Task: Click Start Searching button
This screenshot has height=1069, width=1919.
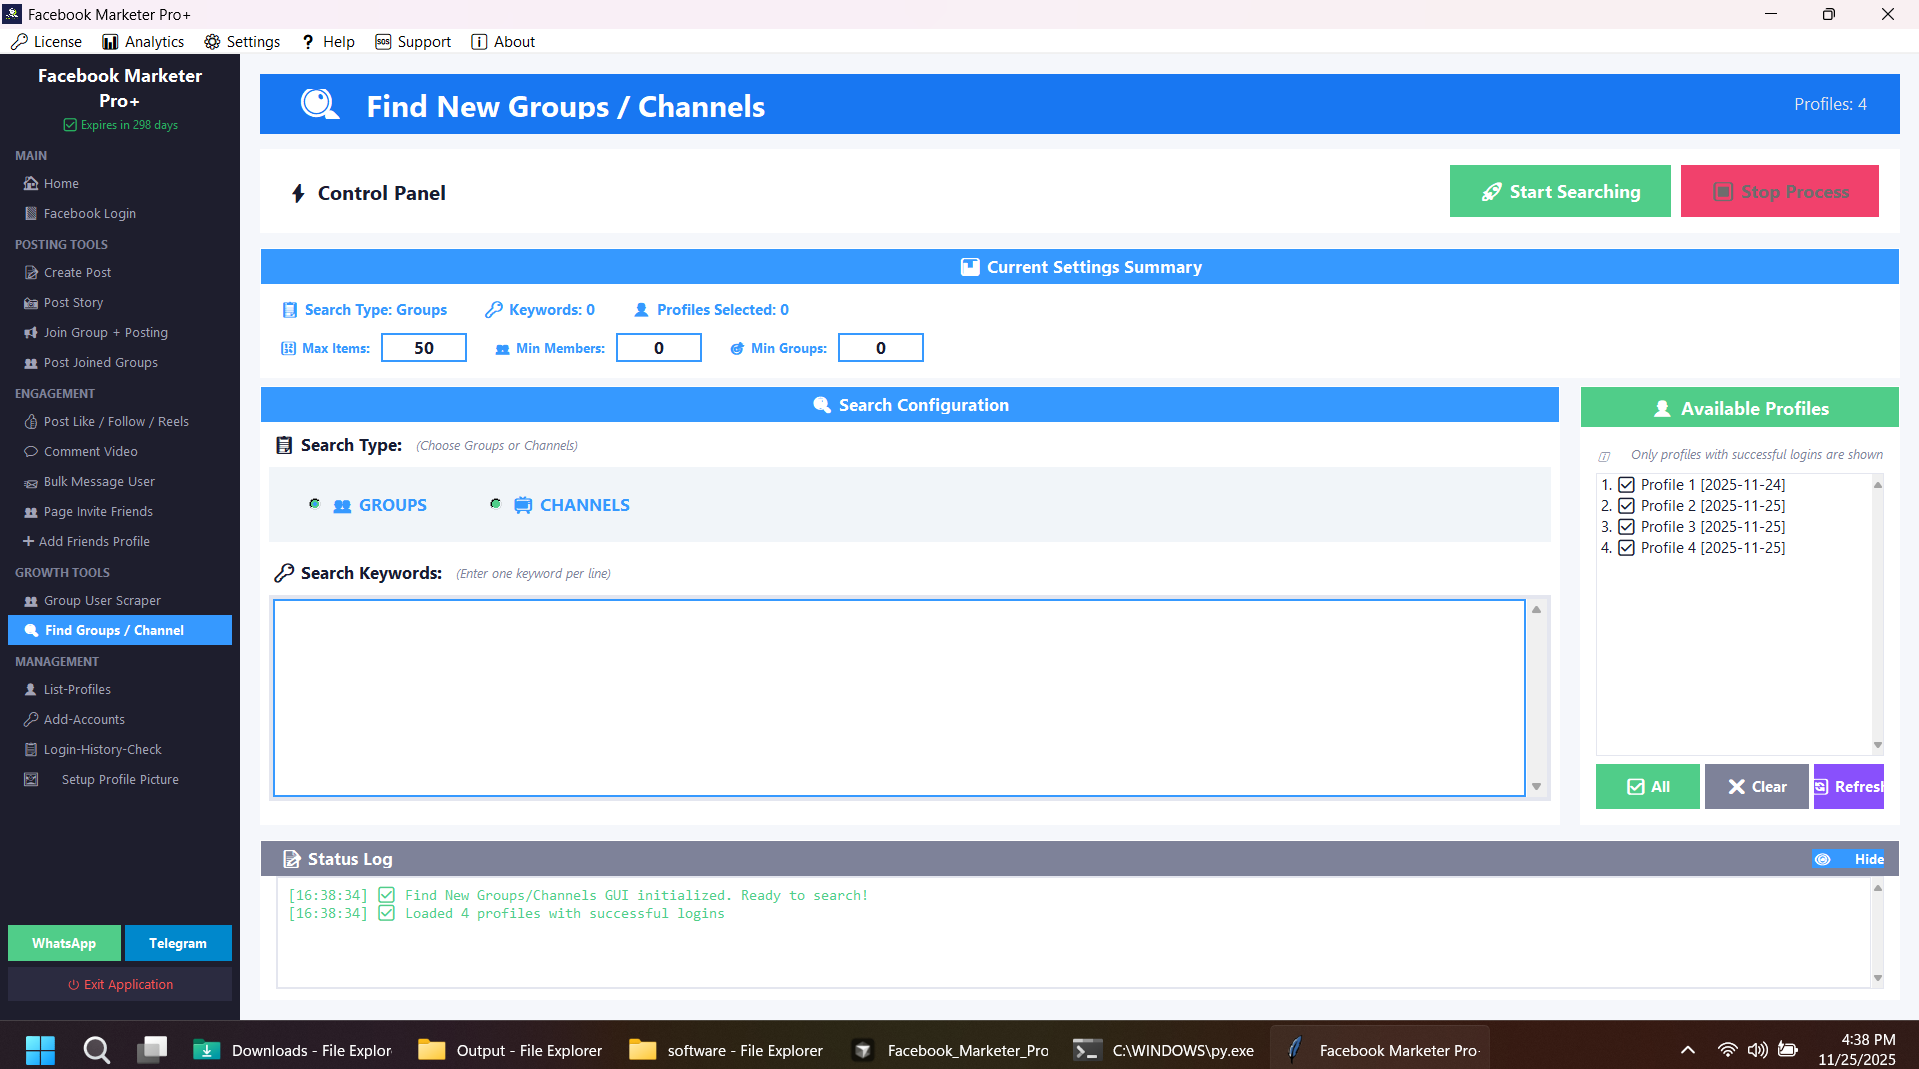Action: point(1559,192)
